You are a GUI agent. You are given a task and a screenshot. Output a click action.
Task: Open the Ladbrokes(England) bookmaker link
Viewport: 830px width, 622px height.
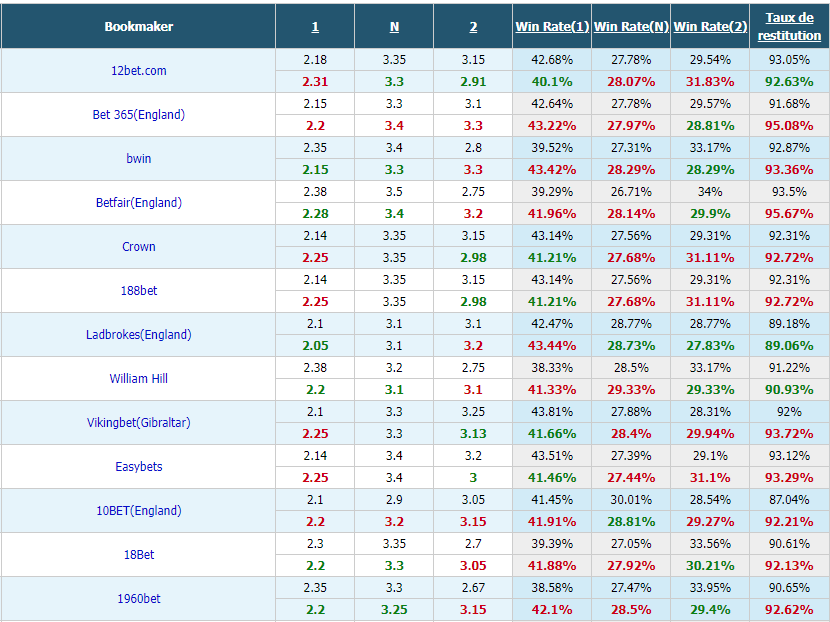coord(139,334)
